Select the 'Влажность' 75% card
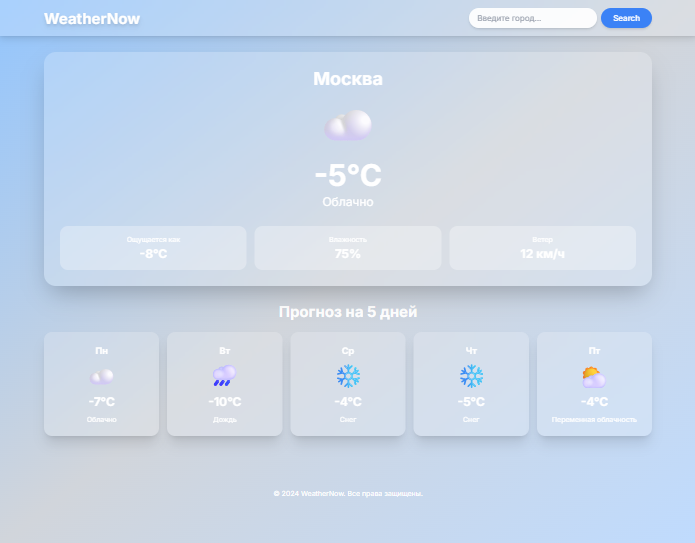The image size is (695, 543). (x=347, y=248)
